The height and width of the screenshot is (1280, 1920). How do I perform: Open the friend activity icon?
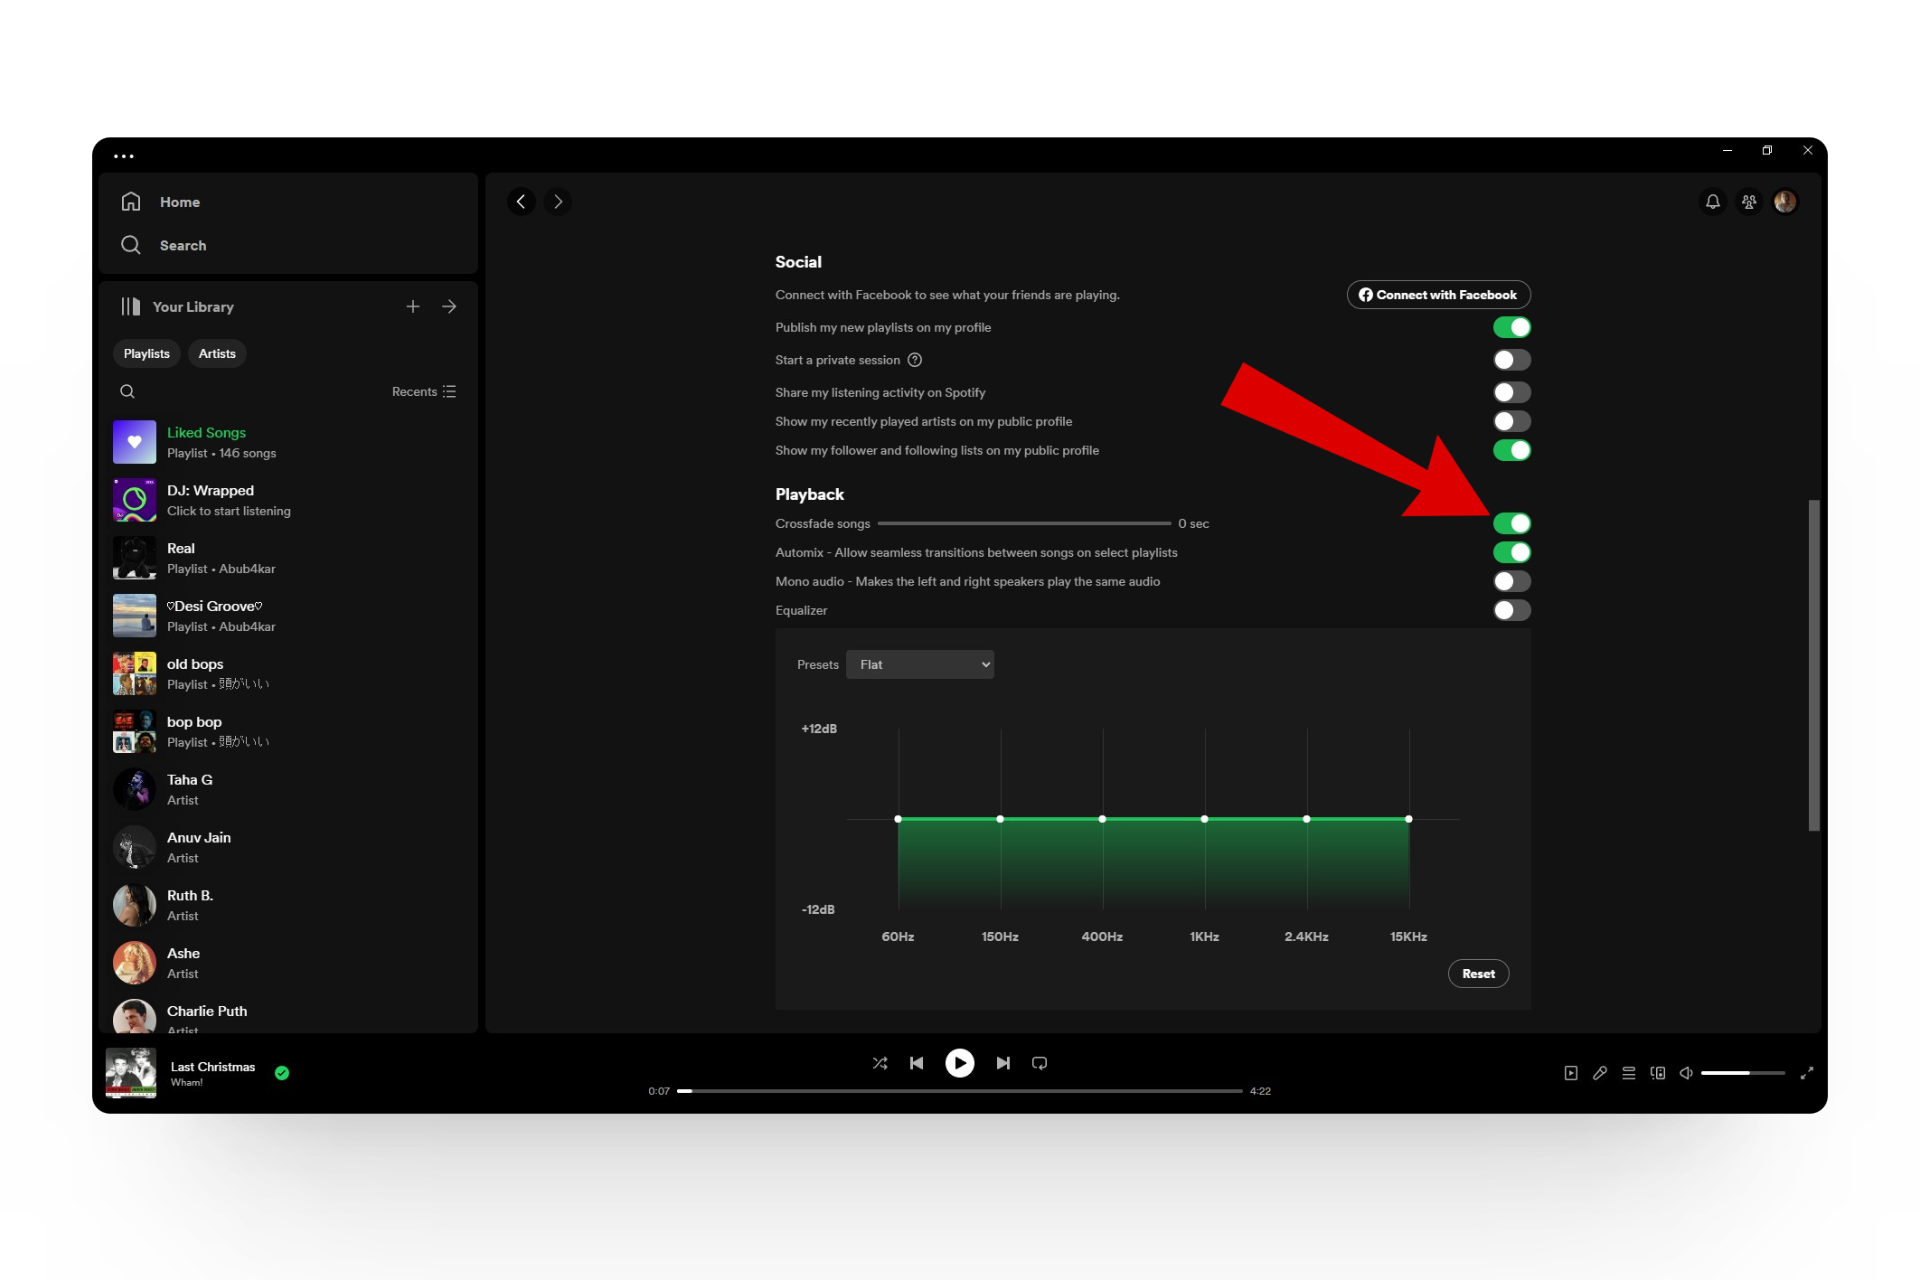(x=1748, y=202)
